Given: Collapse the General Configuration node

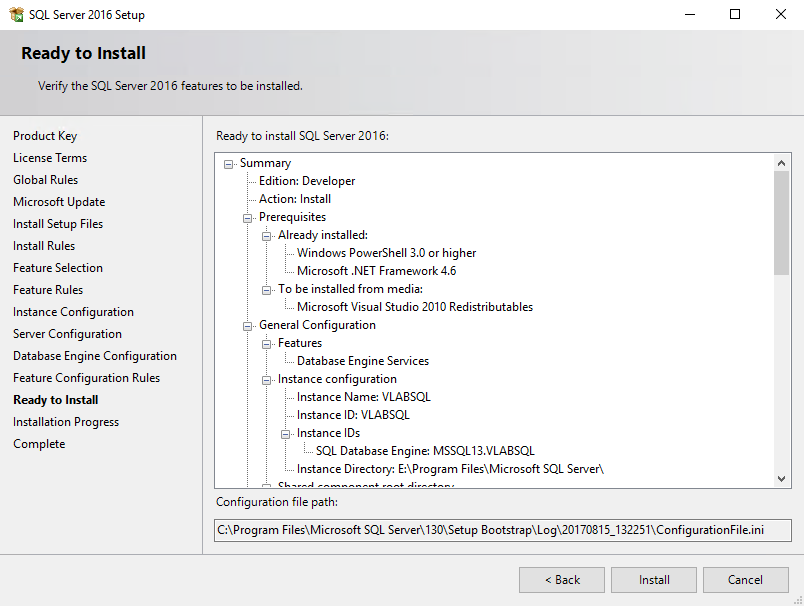Looking at the screenshot, I should (247, 326).
